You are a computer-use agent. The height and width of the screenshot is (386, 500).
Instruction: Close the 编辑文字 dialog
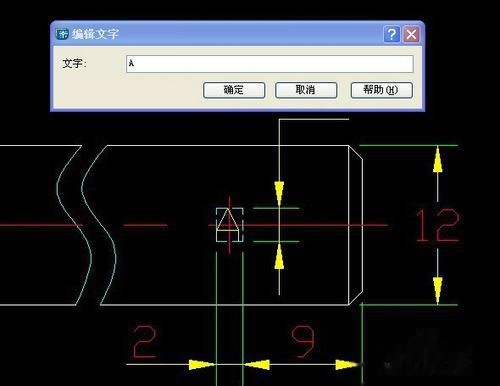(411, 34)
